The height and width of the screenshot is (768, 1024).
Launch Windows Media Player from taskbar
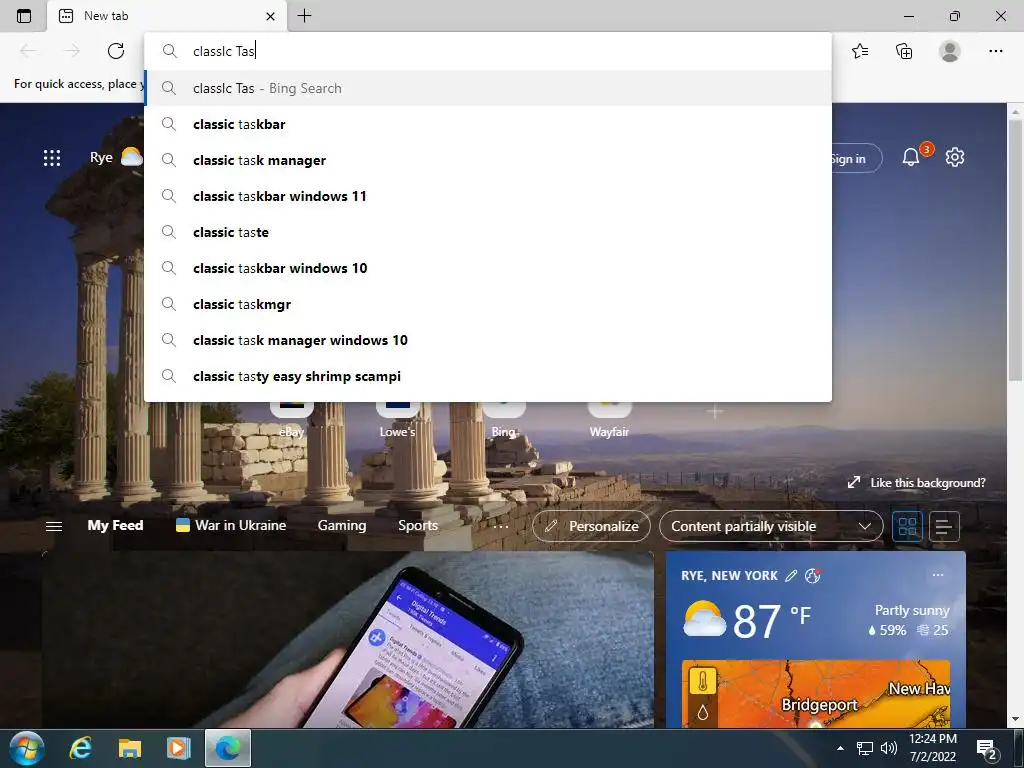point(178,748)
